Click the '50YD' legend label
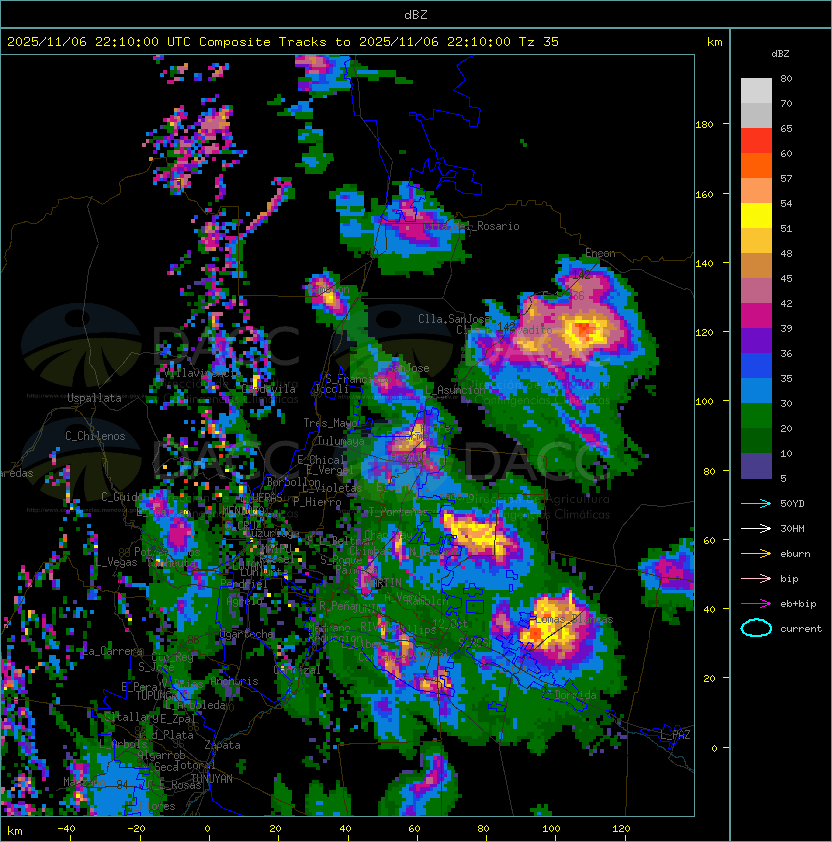This screenshot has width=832, height=842. (x=792, y=503)
